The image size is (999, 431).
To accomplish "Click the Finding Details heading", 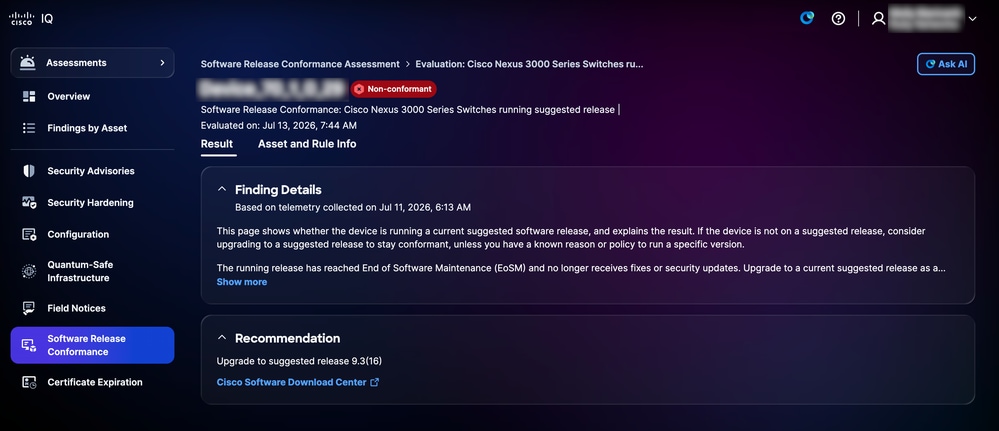I will (278, 189).
